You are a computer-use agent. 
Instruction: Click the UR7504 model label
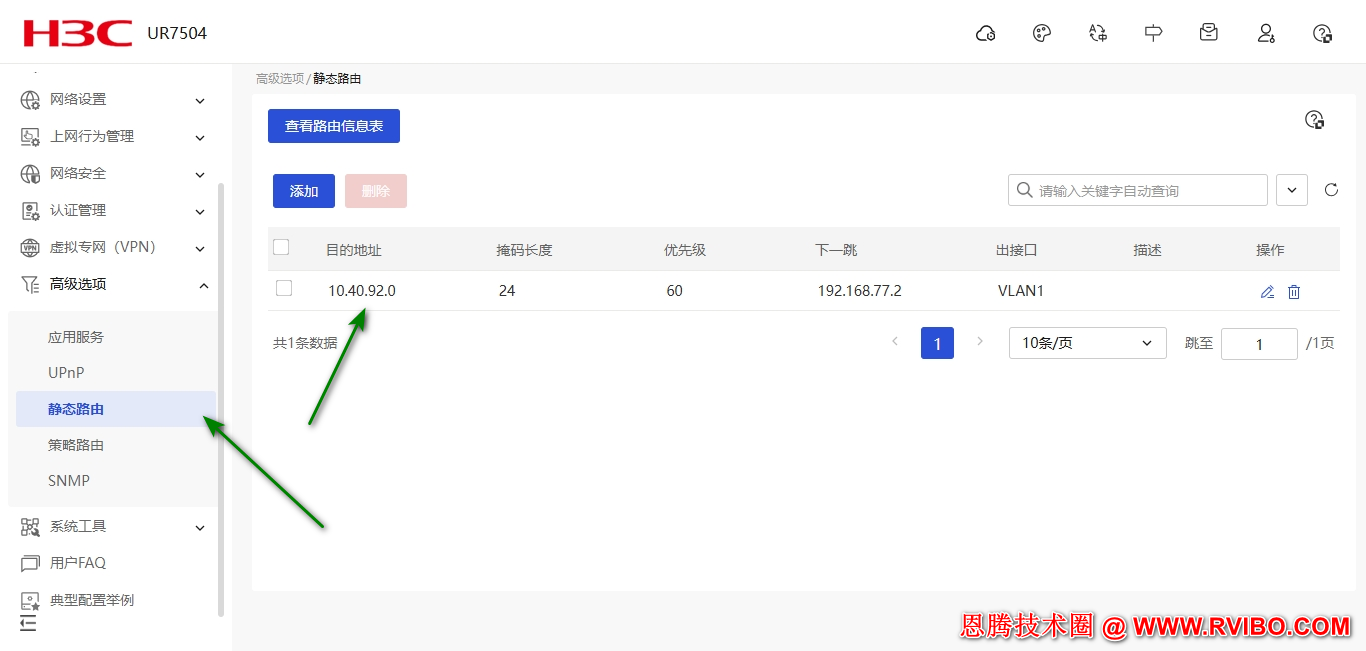177,33
